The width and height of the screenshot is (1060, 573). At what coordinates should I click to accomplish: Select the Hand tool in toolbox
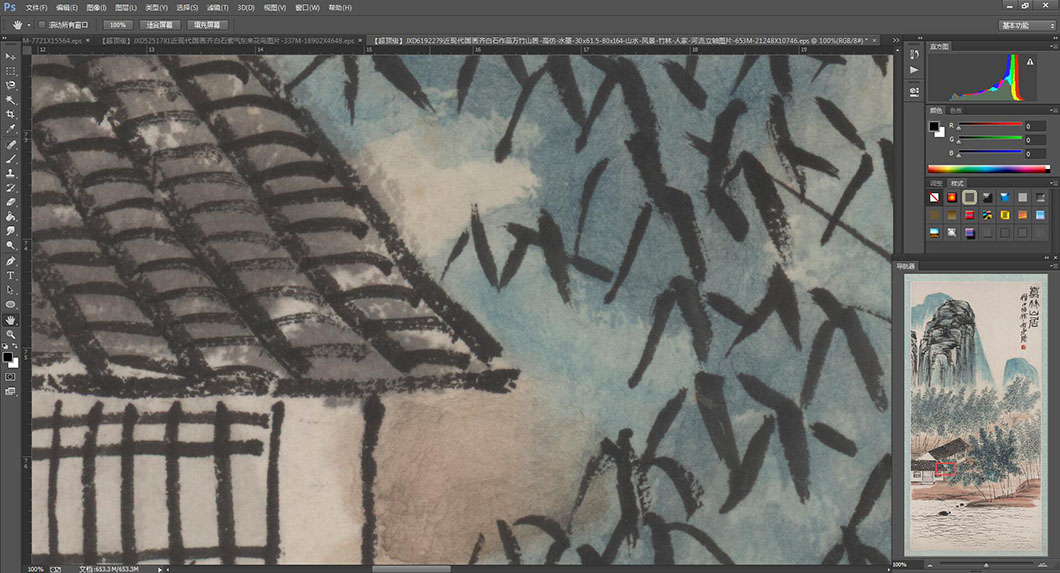10,320
